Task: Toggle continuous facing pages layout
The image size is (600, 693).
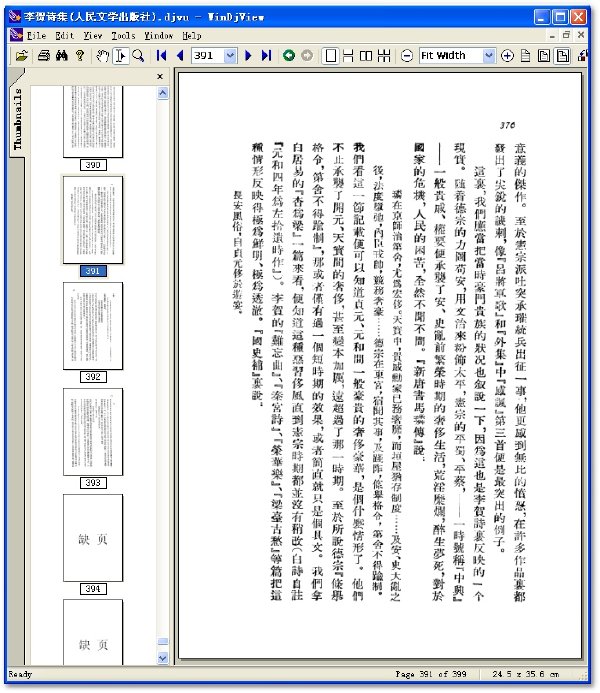Action: point(384,56)
